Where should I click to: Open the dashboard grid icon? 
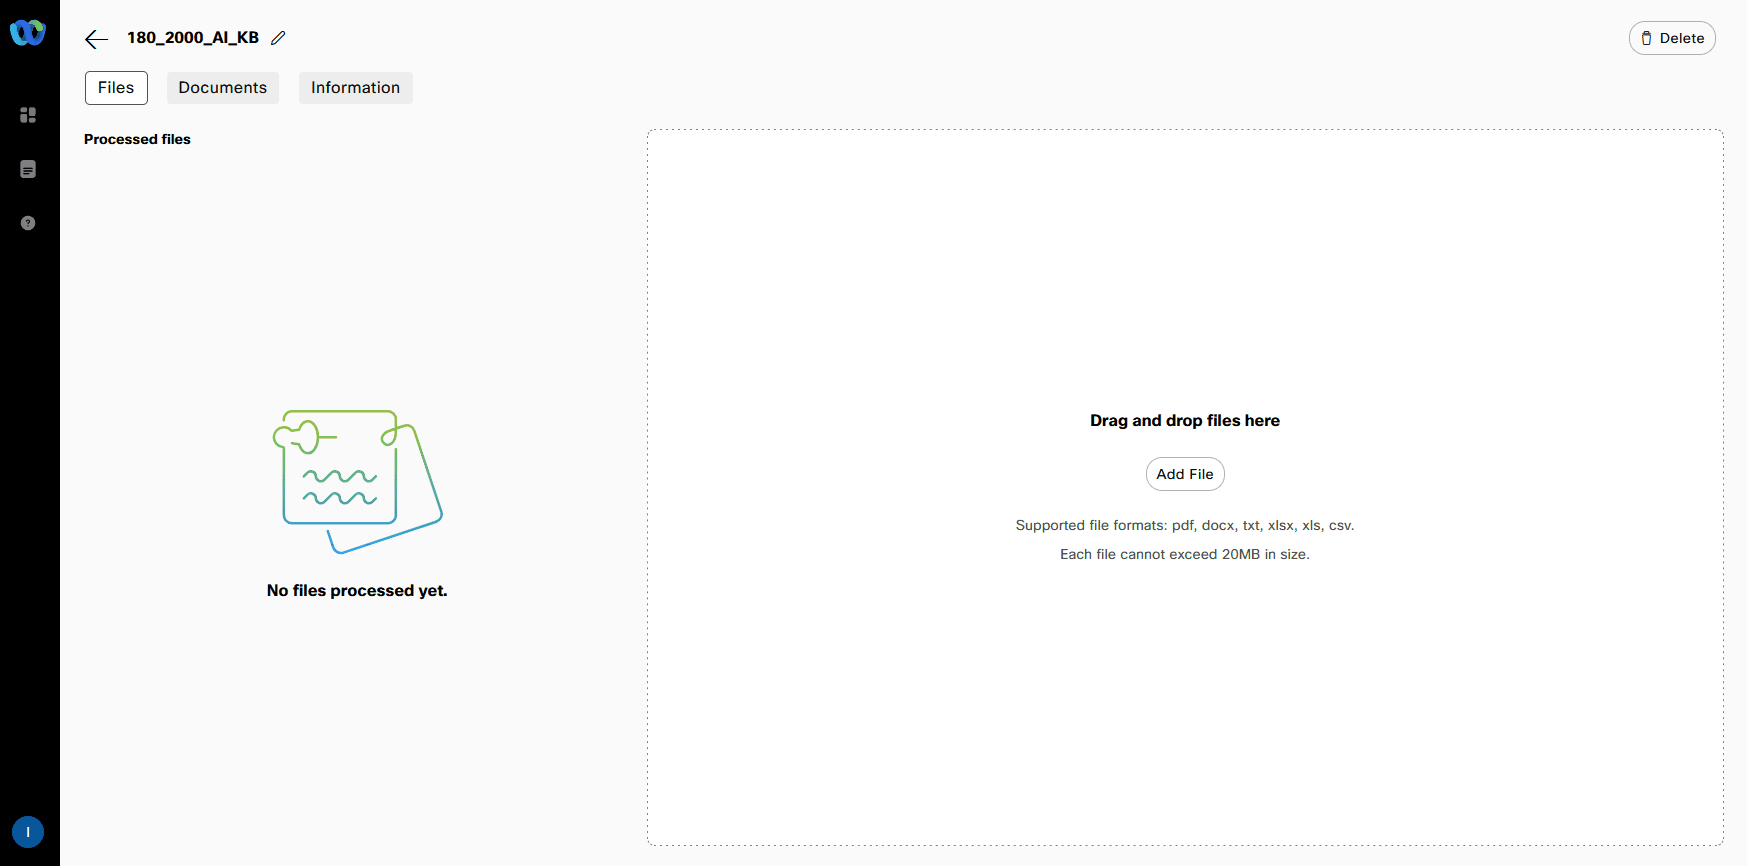pyautogui.click(x=28, y=115)
